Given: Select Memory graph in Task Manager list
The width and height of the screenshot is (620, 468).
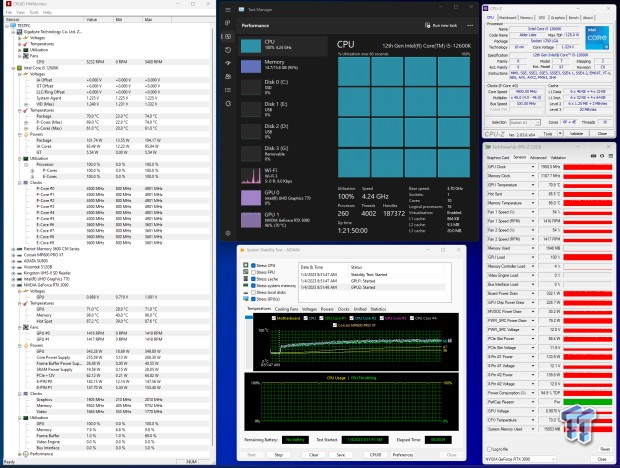Looking at the screenshot, I should point(251,66).
